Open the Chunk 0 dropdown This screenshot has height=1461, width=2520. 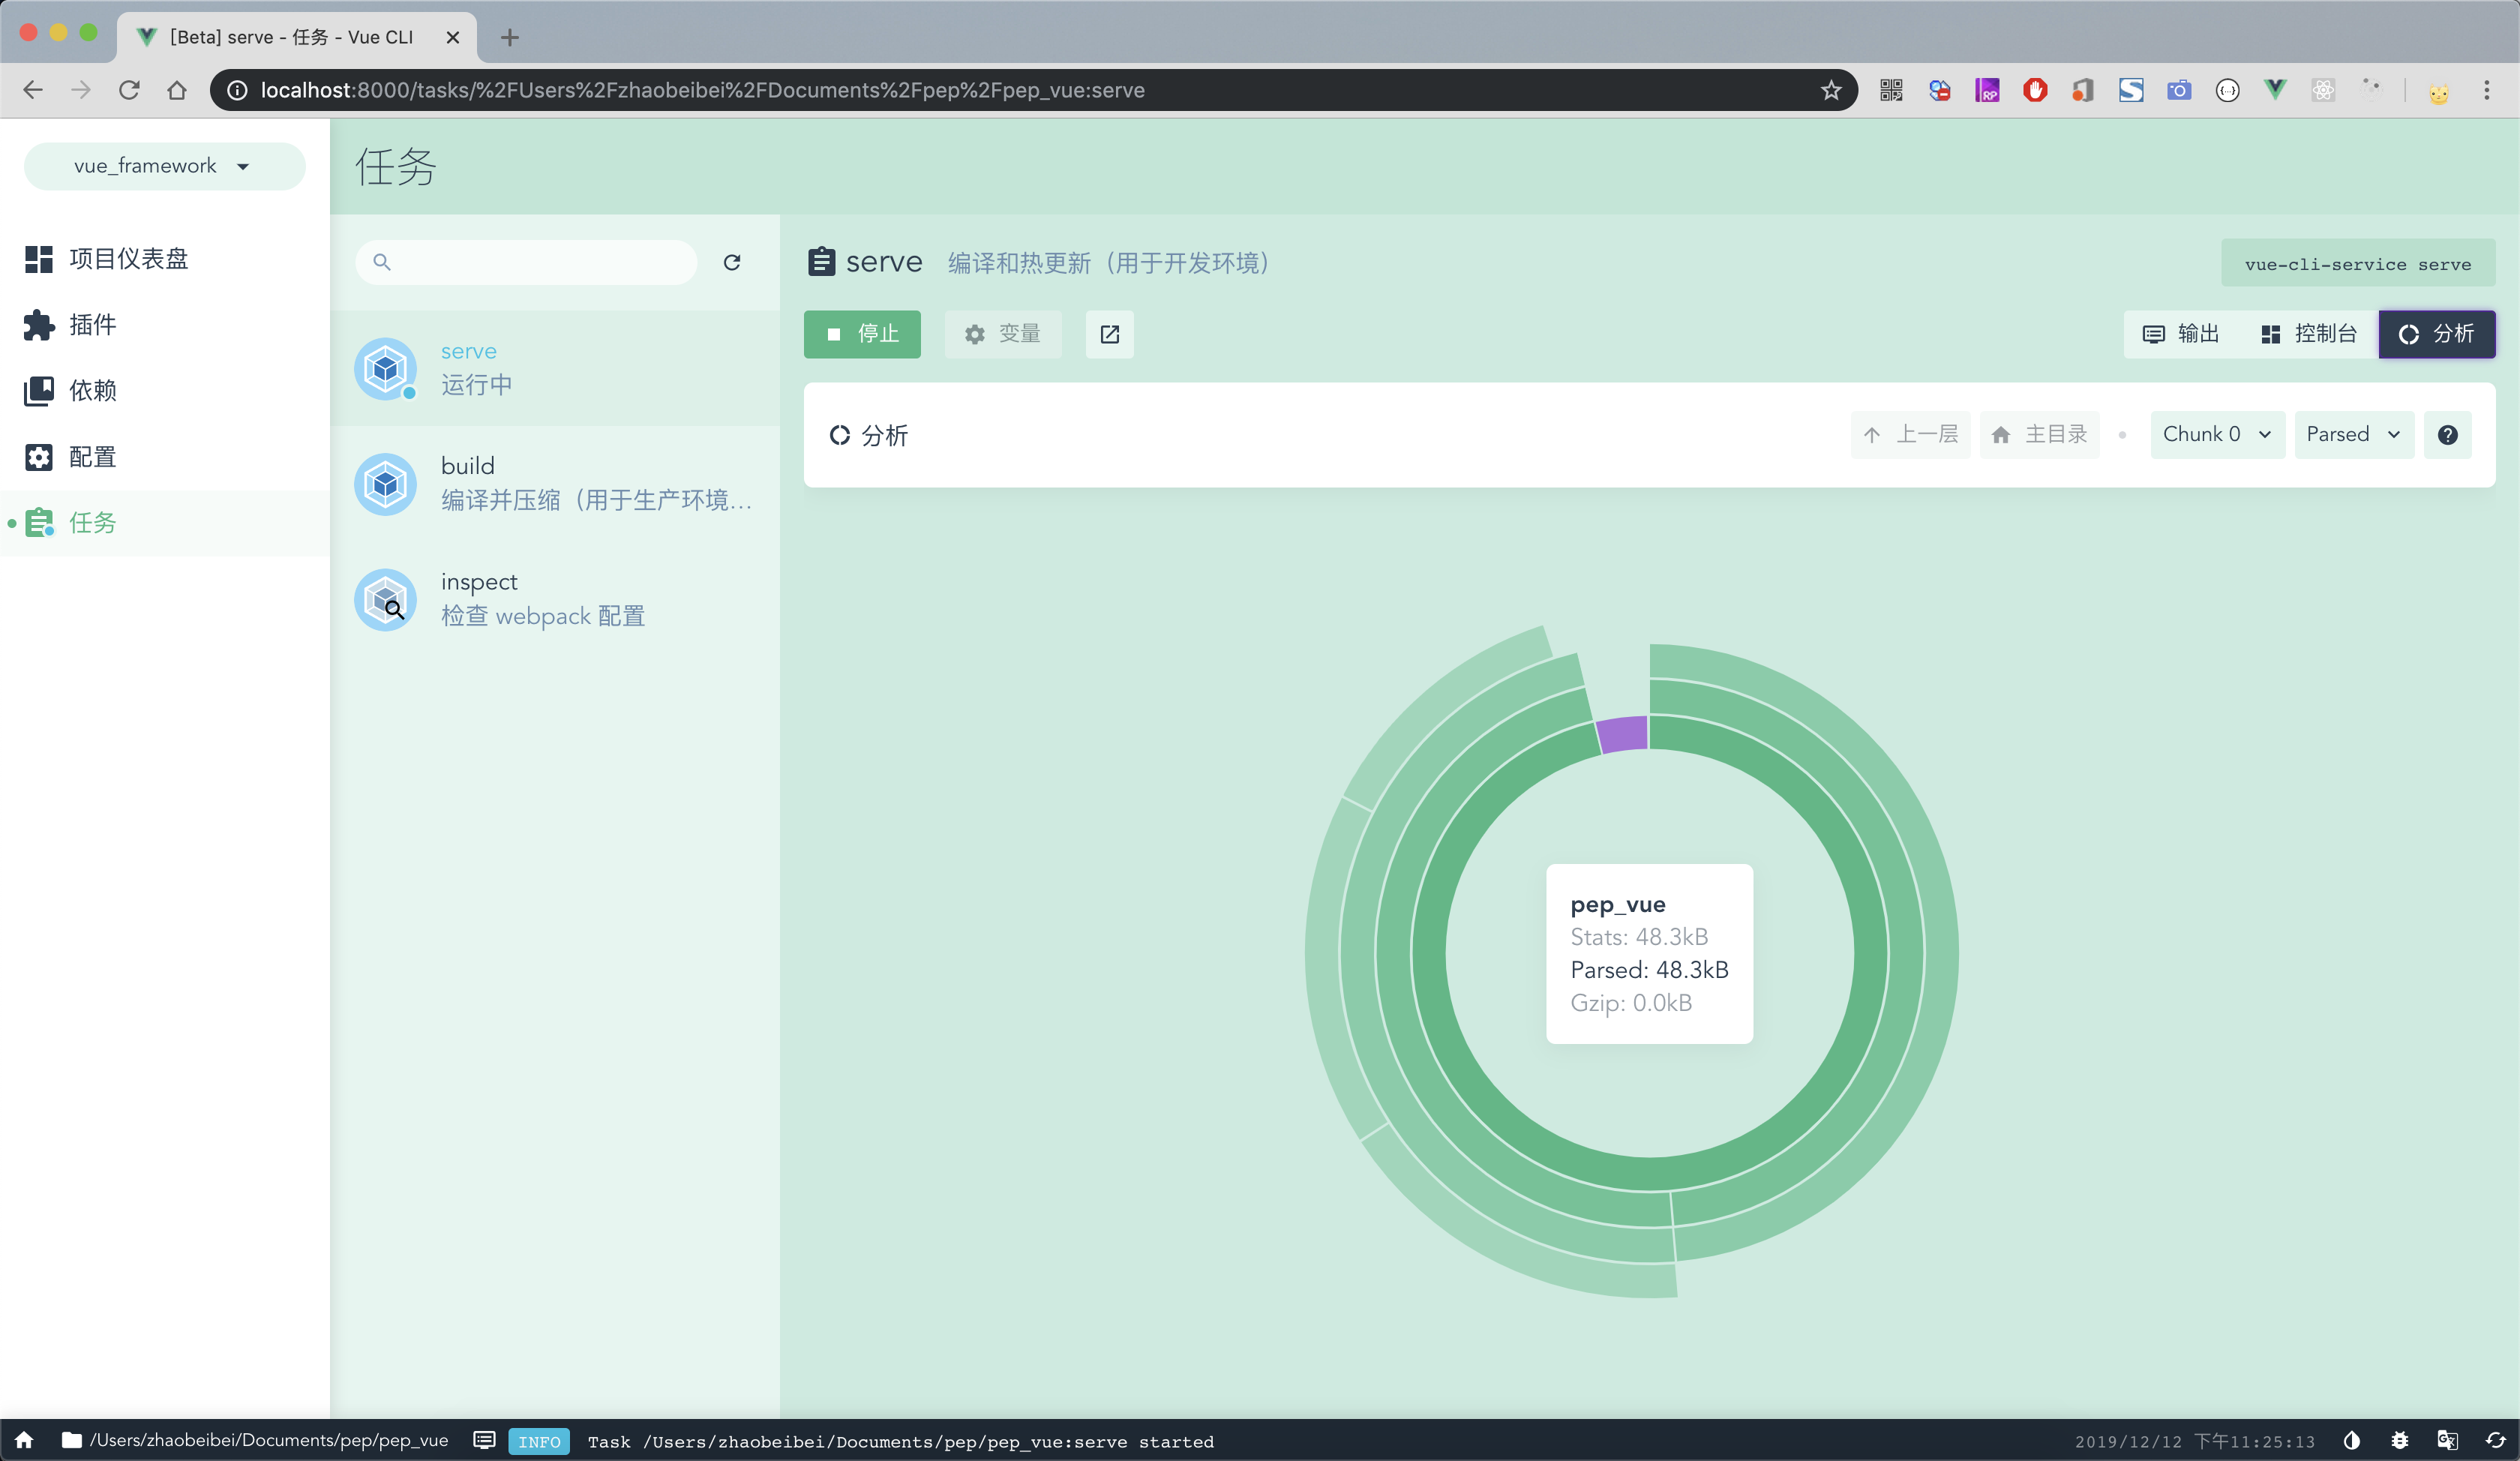click(x=2217, y=434)
